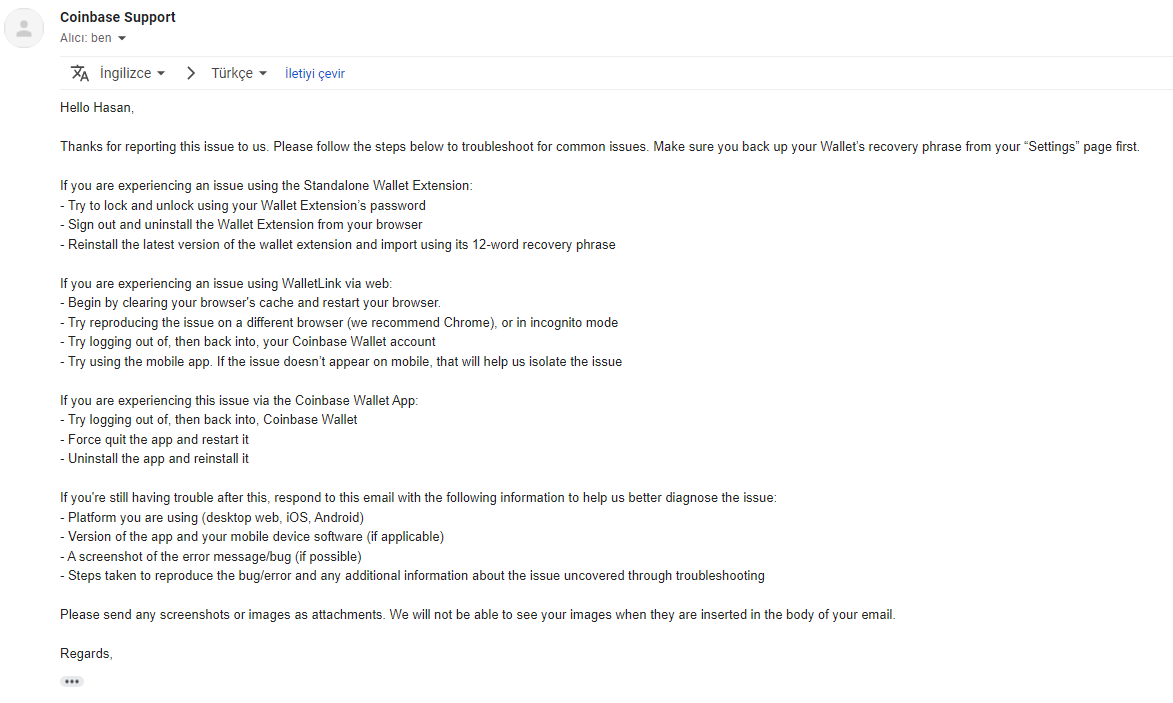Screen dimensions: 1173x703
Task: Click the WalletLink via web heading line
Action: click(226, 283)
